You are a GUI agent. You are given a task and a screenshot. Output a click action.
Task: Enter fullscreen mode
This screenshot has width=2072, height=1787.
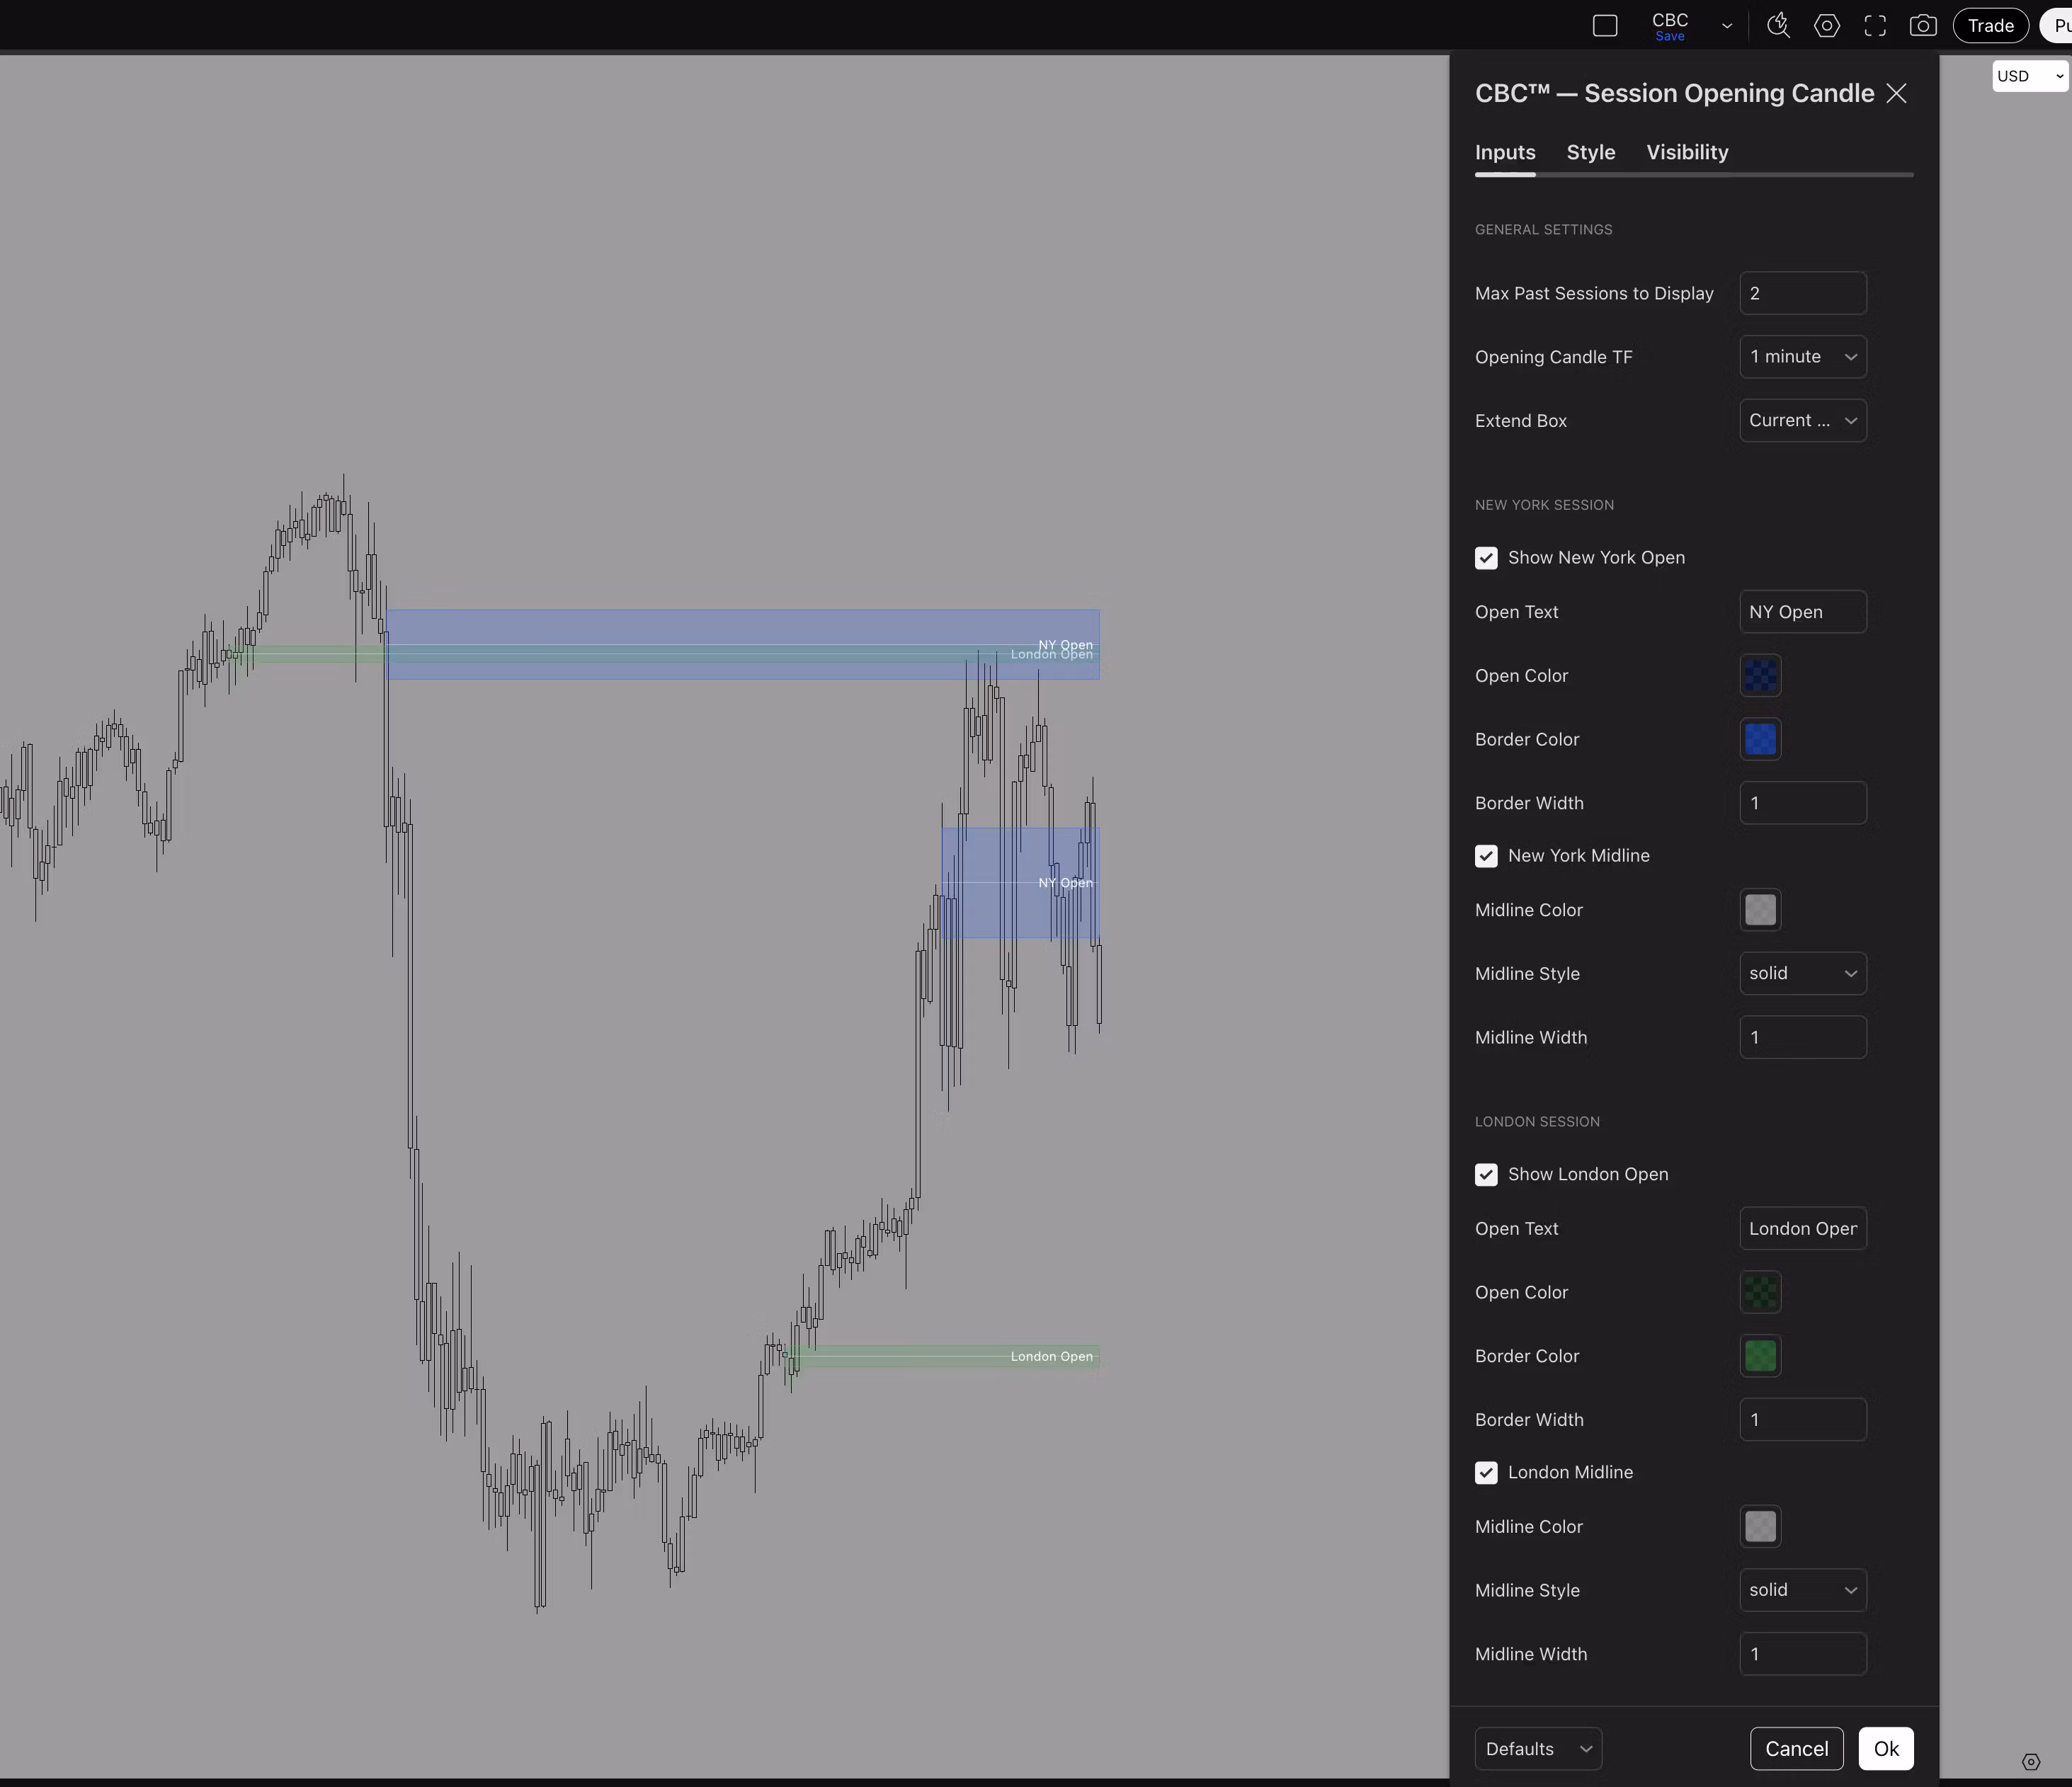tap(1875, 26)
